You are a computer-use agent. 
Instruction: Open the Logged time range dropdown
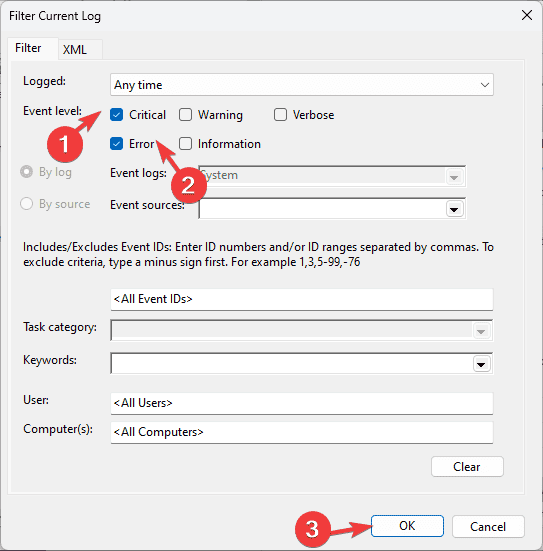[302, 85]
